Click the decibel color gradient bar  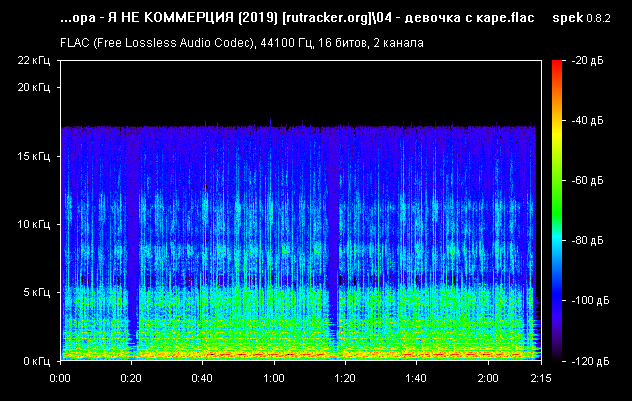coord(557,210)
